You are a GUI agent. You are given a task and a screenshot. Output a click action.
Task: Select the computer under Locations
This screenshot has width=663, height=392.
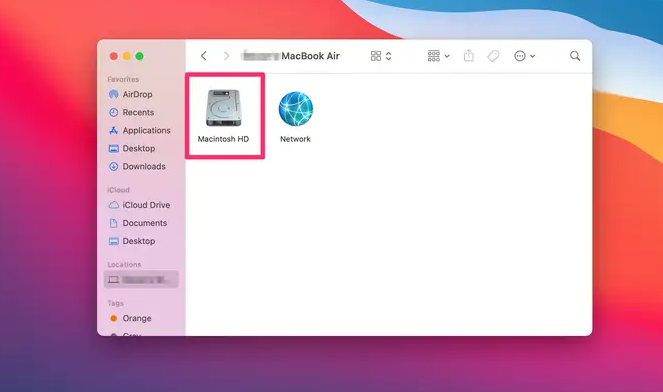click(x=141, y=280)
